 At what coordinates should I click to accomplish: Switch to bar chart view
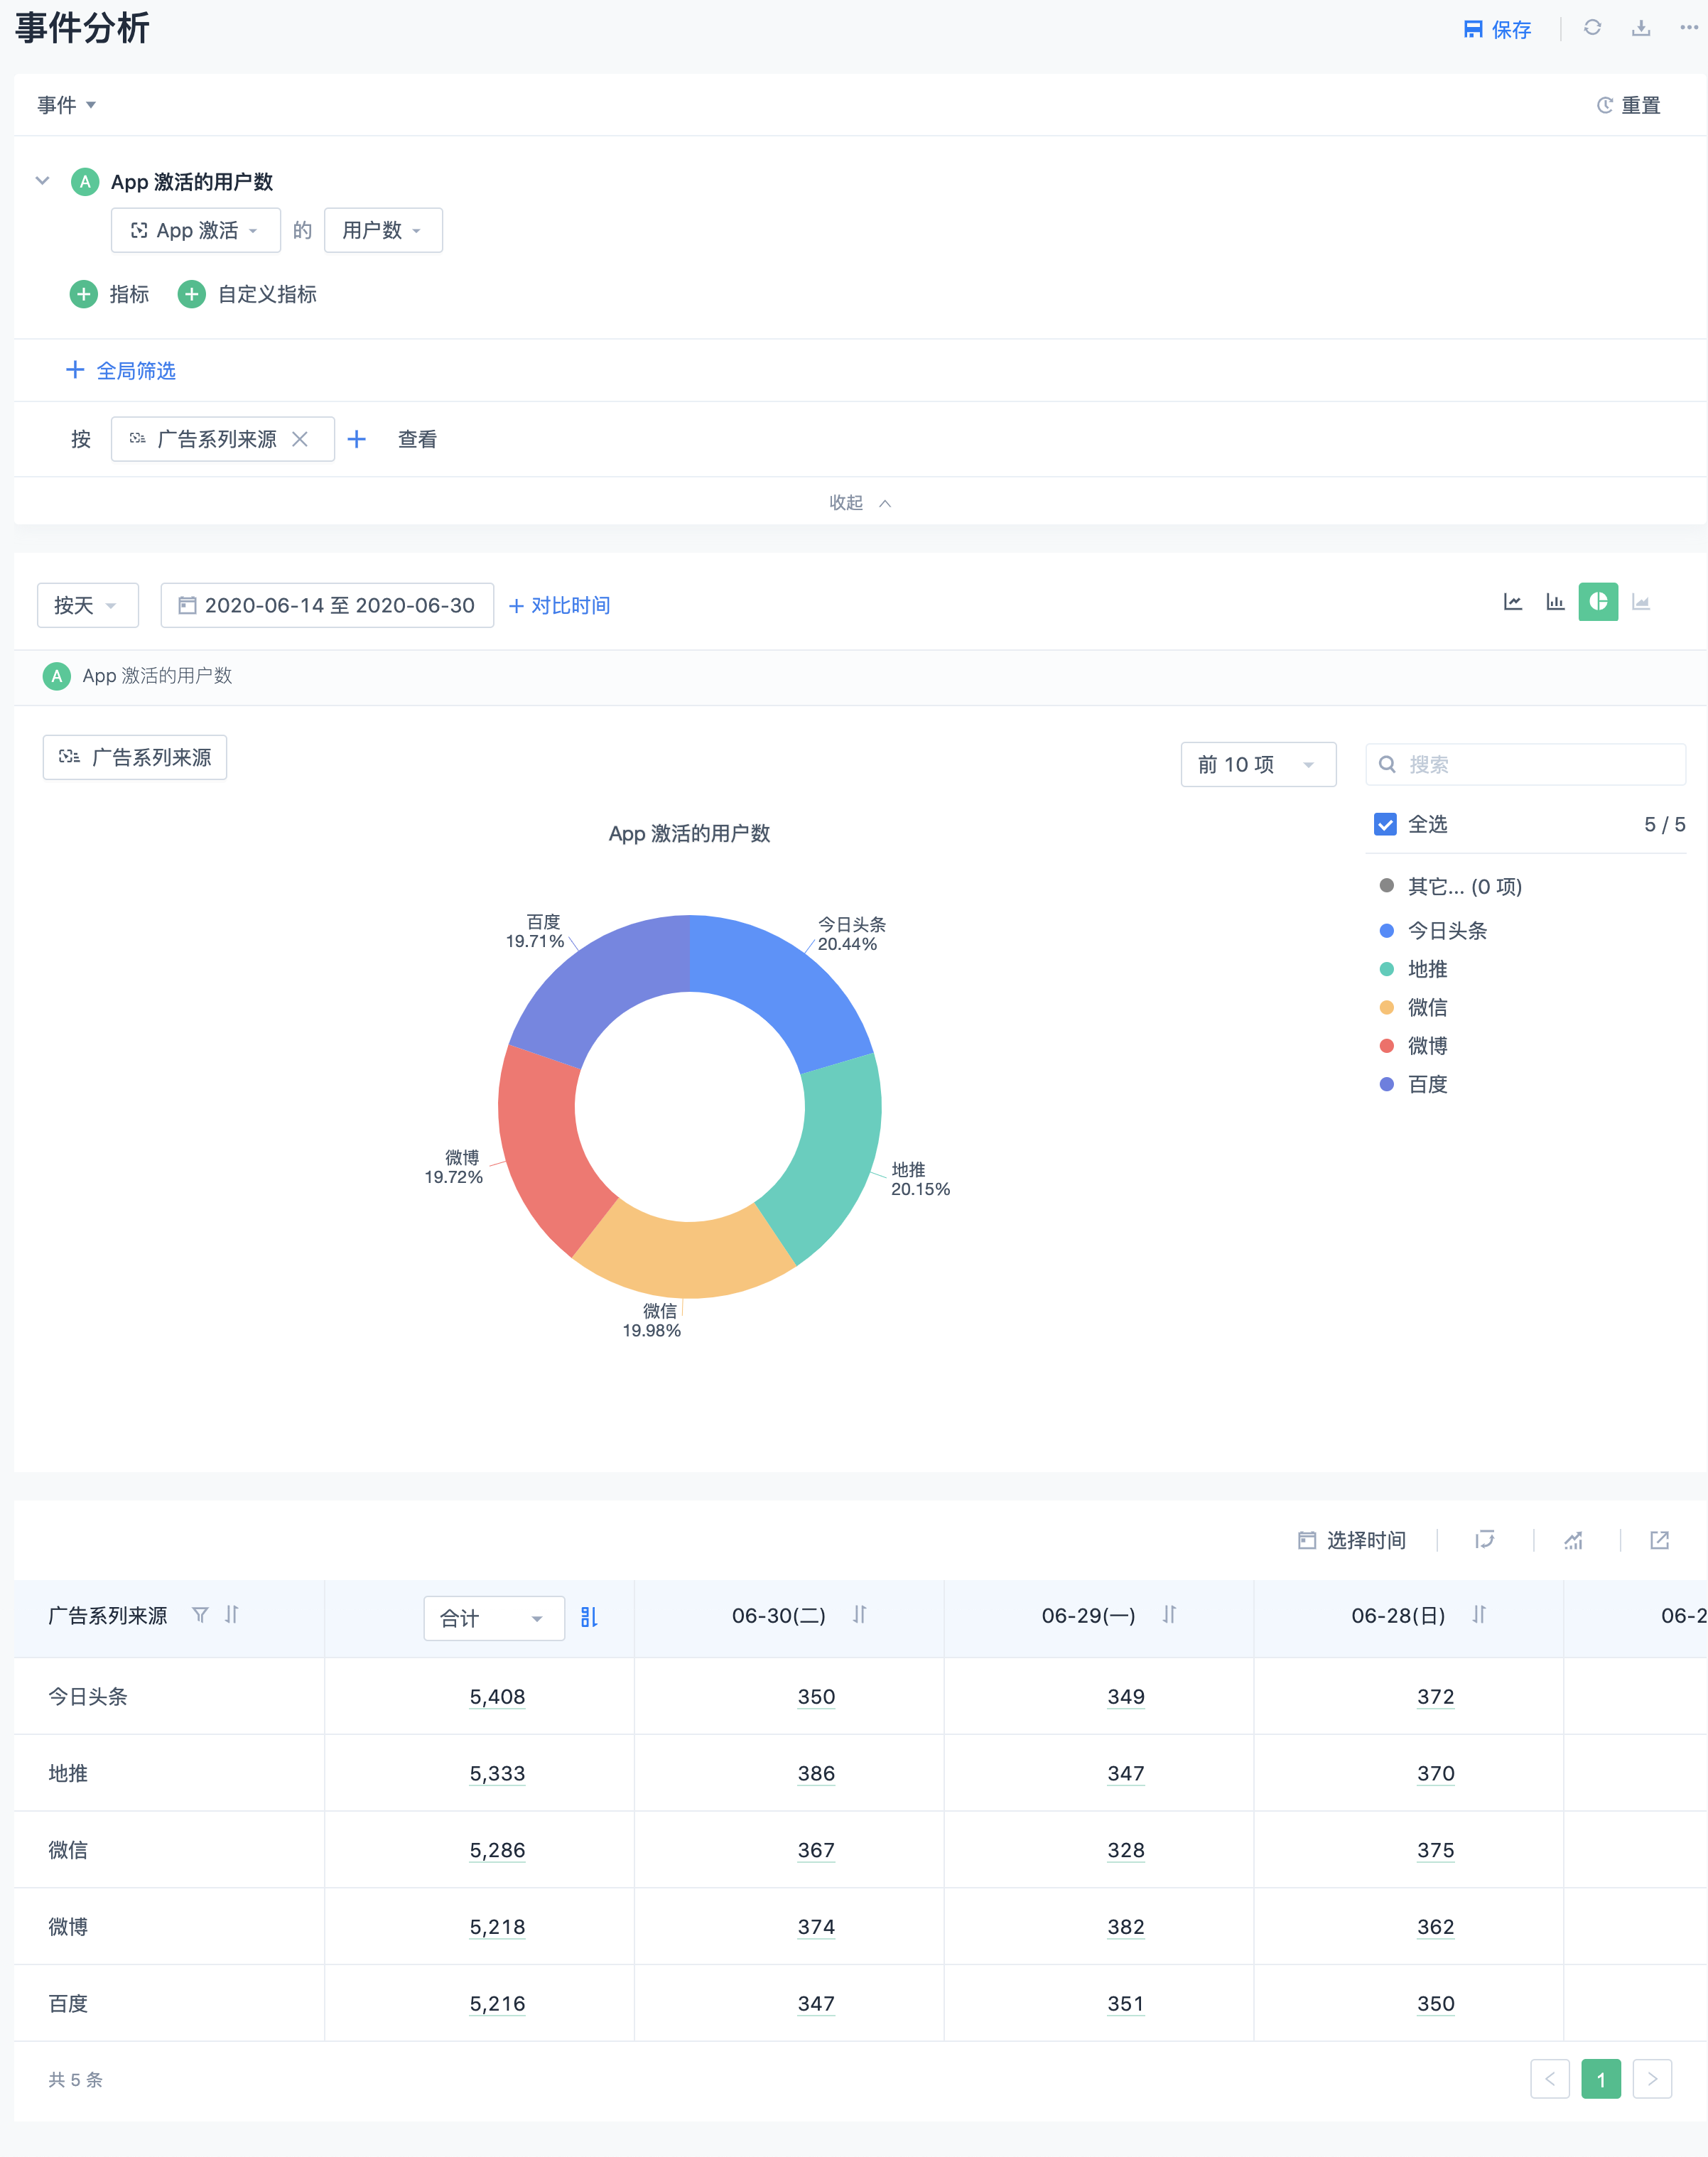(1555, 602)
